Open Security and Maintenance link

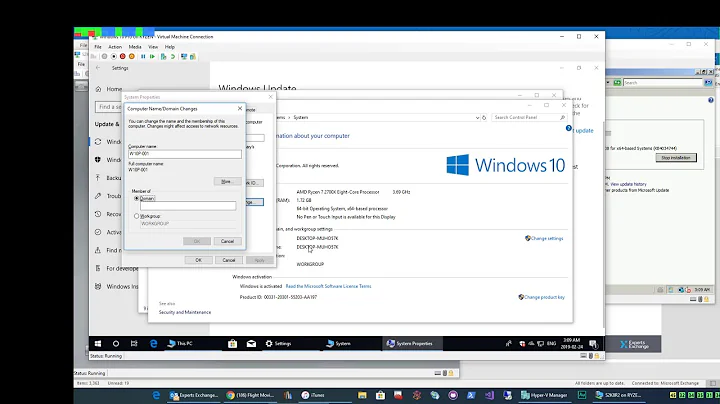click(x=185, y=312)
